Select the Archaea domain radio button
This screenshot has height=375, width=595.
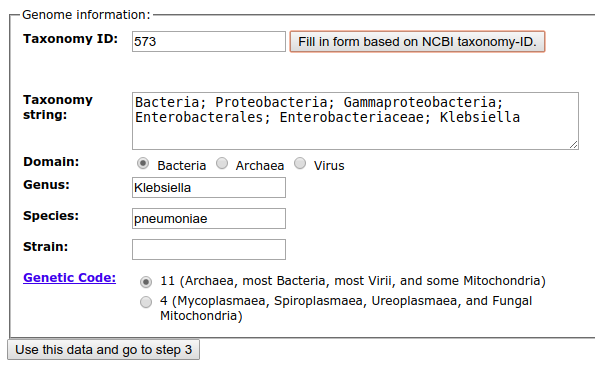pos(222,164)
